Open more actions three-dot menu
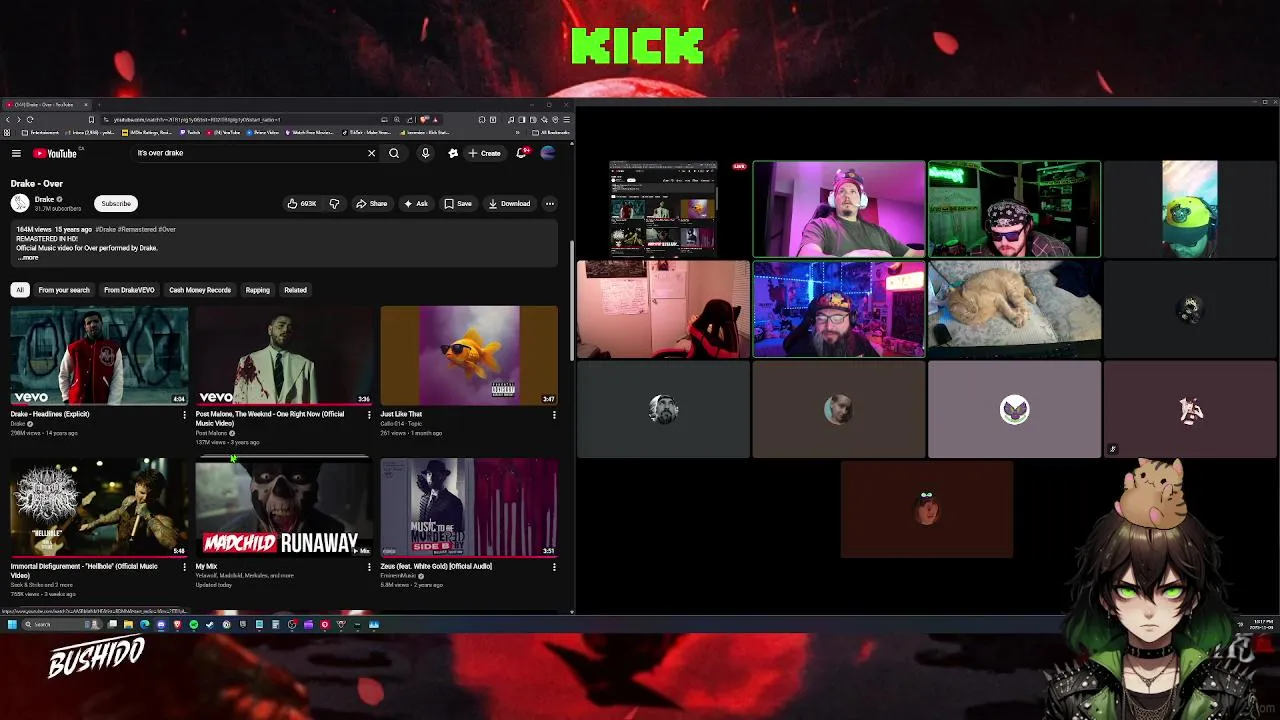This screenshot has width=1280, height=720. [549, 204]
